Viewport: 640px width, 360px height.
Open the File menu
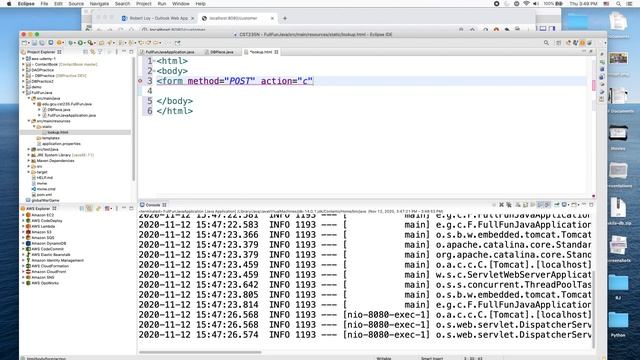click(44, 4)
